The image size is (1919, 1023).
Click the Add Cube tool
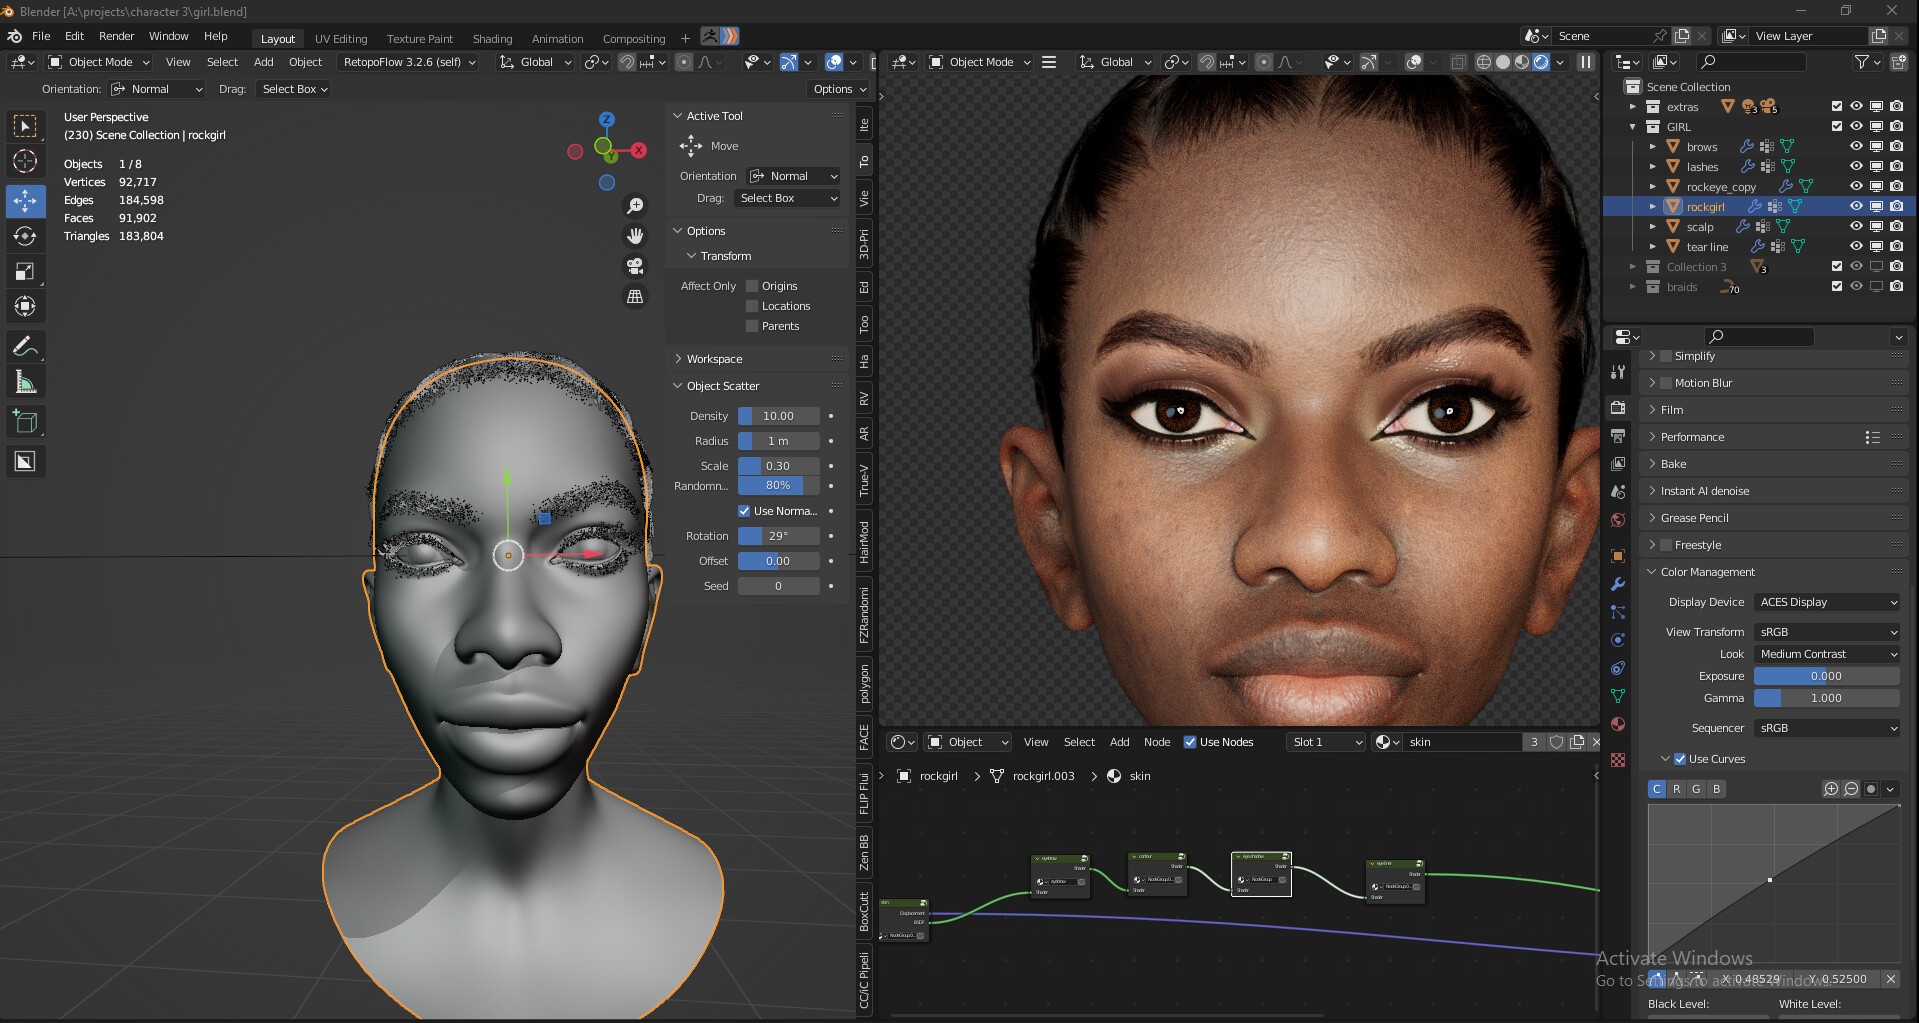click(25, 422)
